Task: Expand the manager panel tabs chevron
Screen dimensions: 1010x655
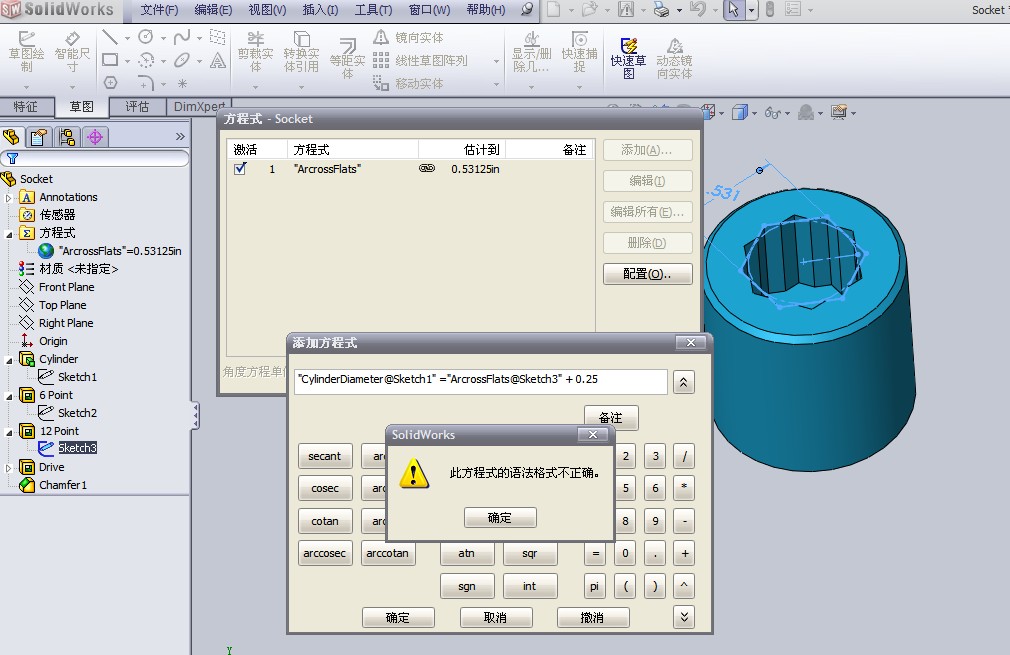Action: 180,137
